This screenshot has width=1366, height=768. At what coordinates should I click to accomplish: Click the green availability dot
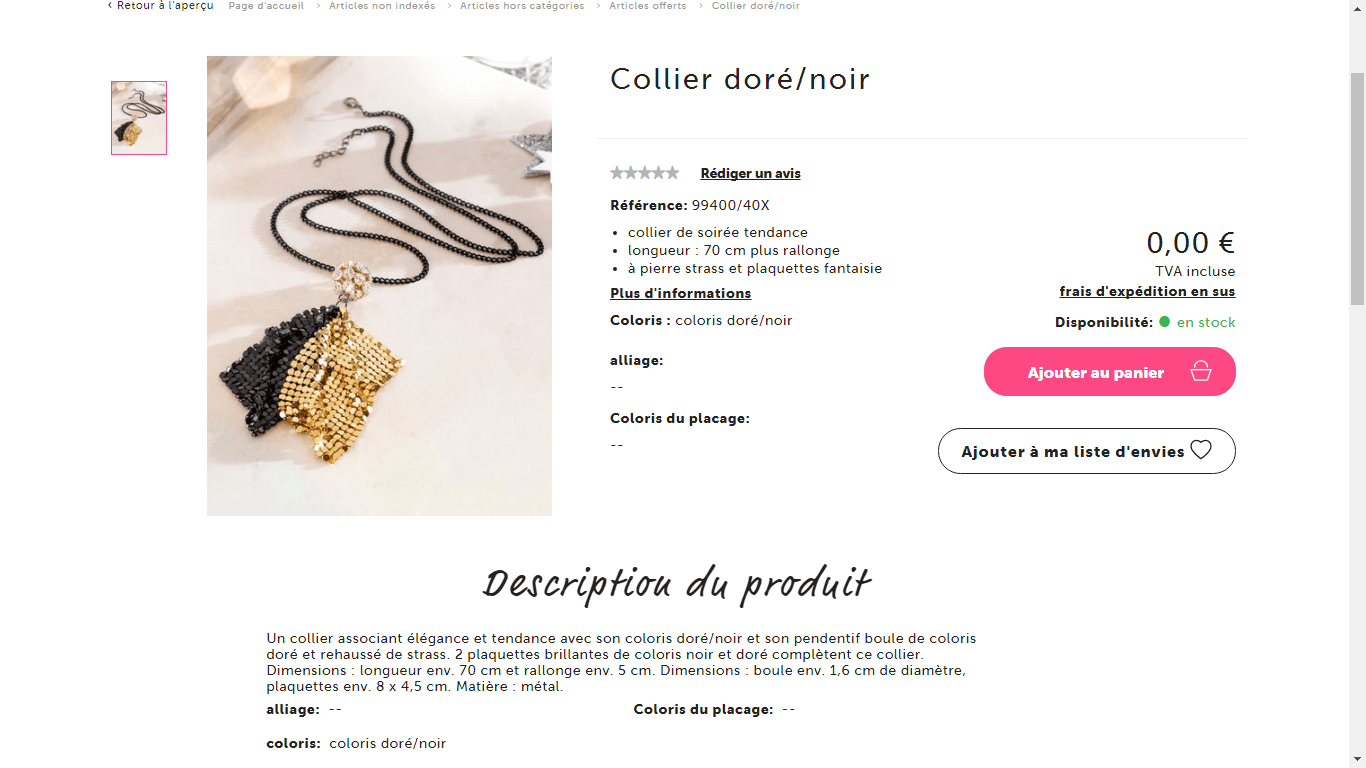1164,322
